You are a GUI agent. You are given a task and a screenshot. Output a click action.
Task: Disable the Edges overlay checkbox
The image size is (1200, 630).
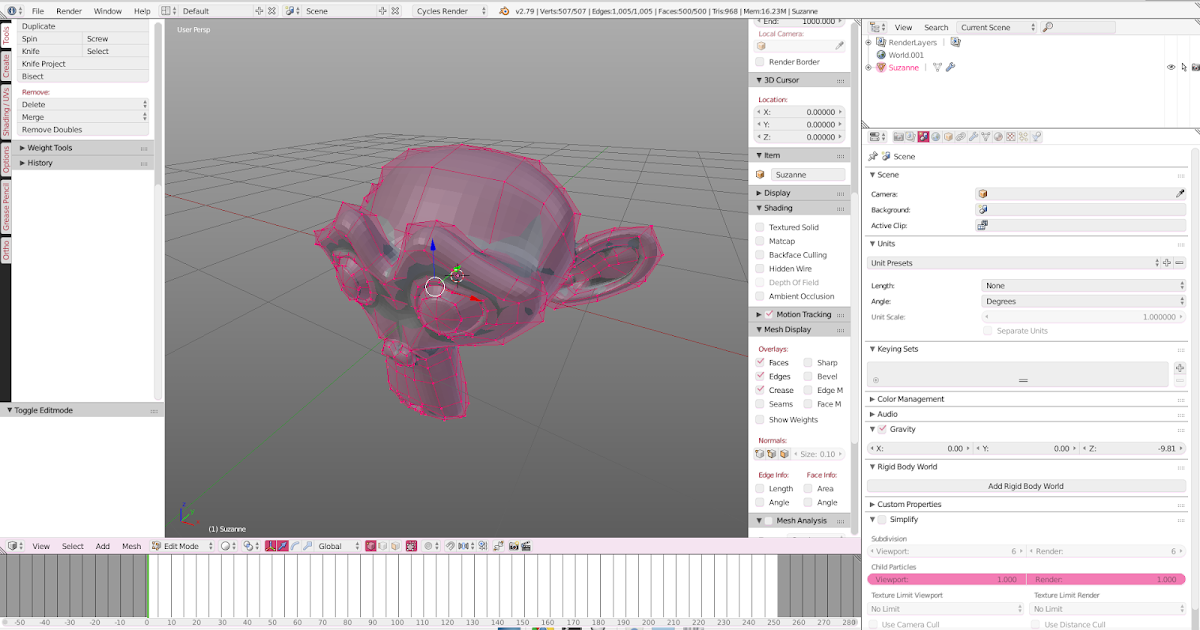tap(762, 376)
